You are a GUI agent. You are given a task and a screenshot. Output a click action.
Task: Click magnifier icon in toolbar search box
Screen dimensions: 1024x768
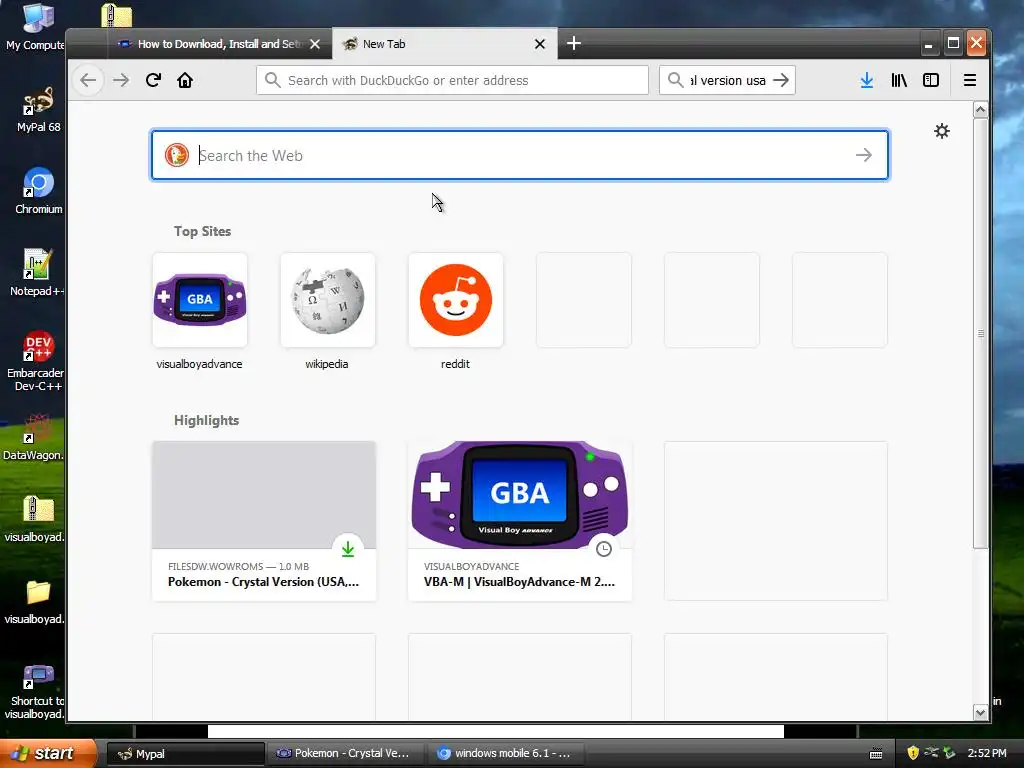pyautogui.click(x=675, y=80)
